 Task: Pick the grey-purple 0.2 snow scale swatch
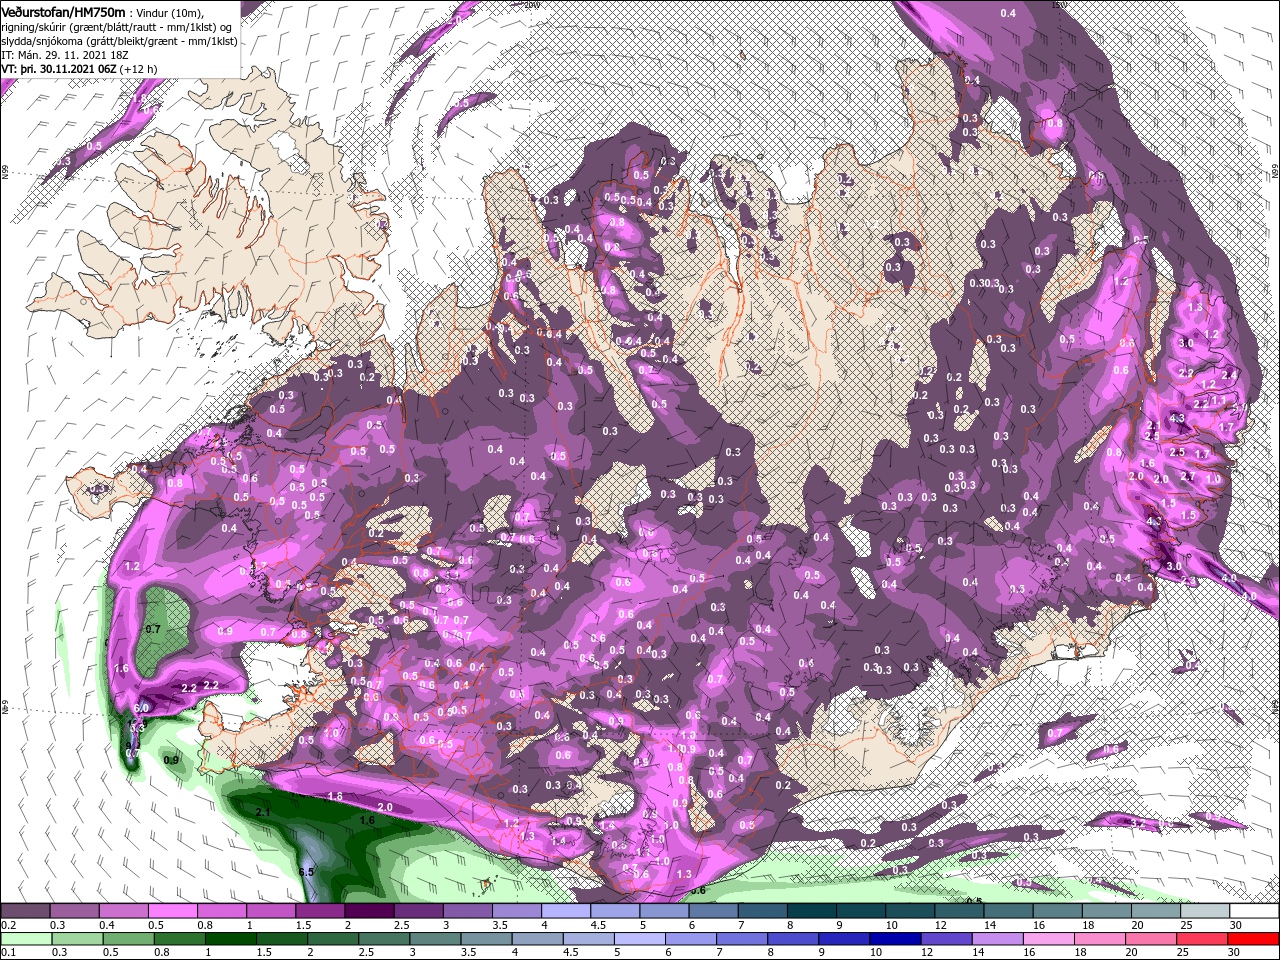point(25,910)
